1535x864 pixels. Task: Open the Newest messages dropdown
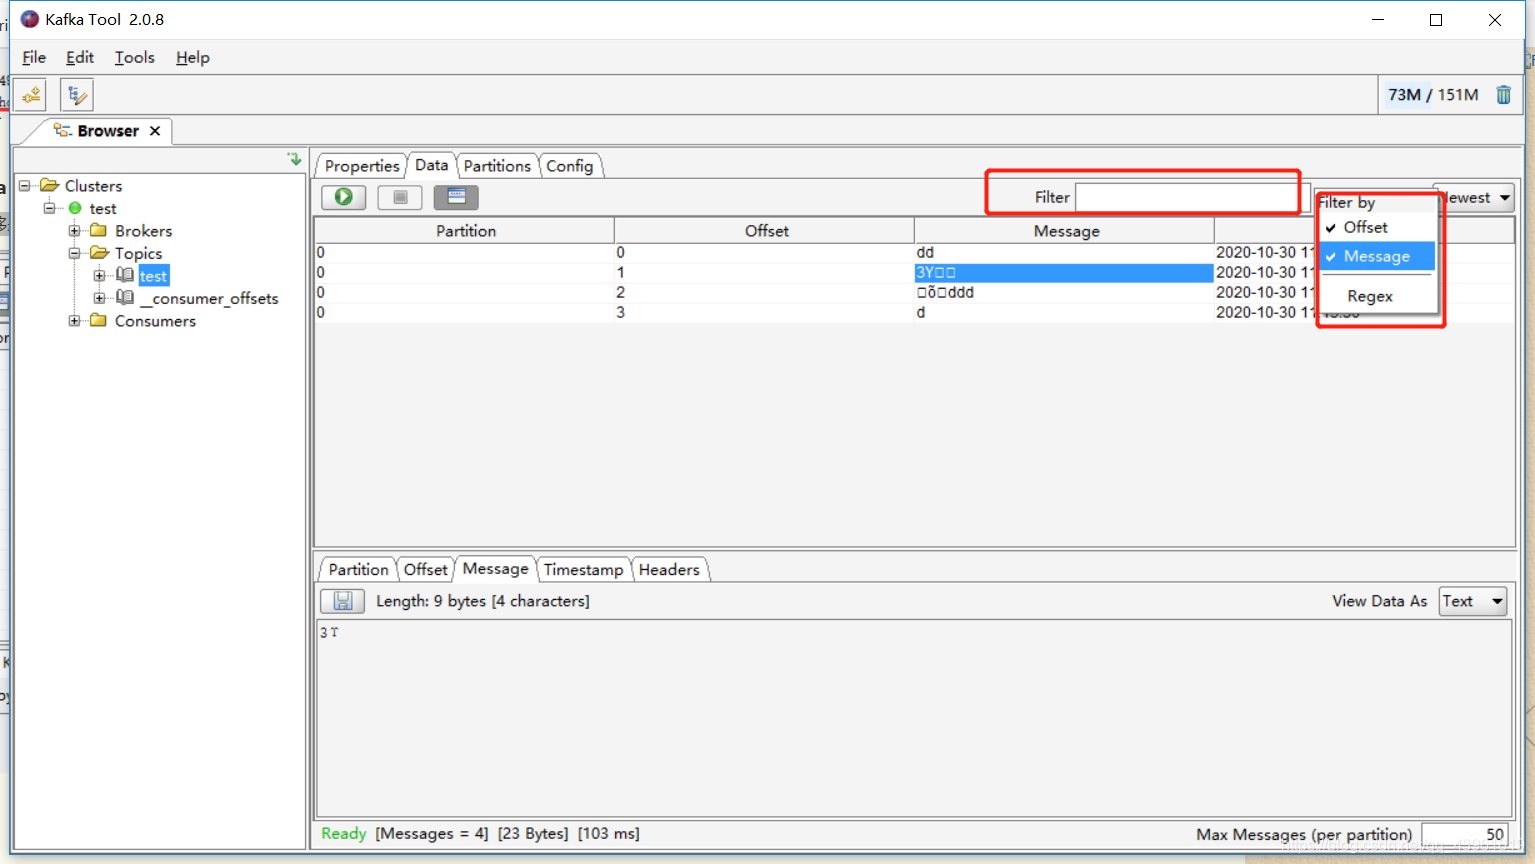(1477, 198)
